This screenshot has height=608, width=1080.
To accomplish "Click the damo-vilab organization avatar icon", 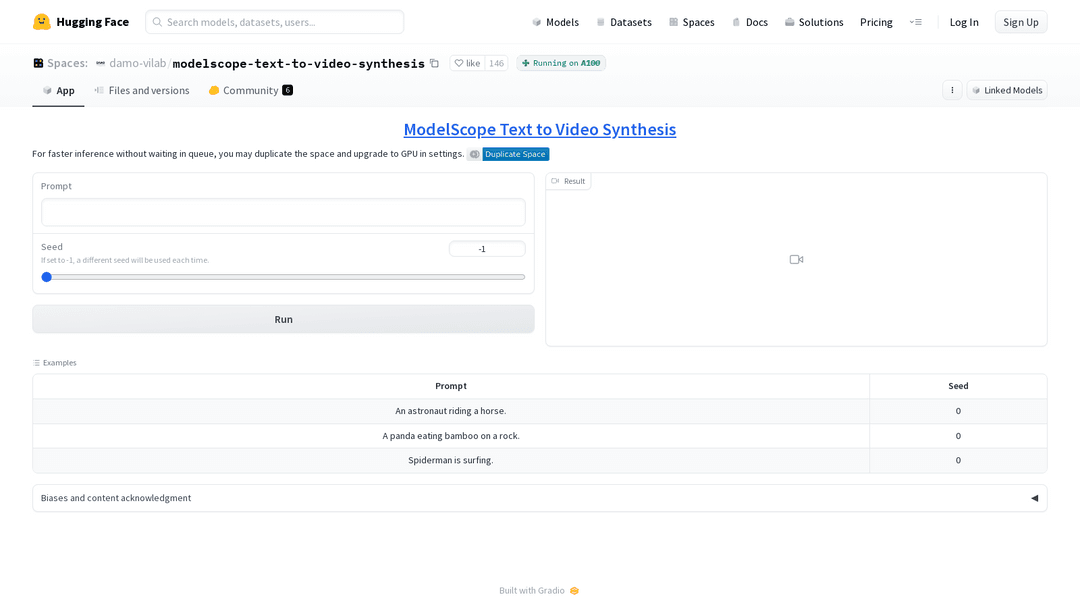I will tap(101, 63).
